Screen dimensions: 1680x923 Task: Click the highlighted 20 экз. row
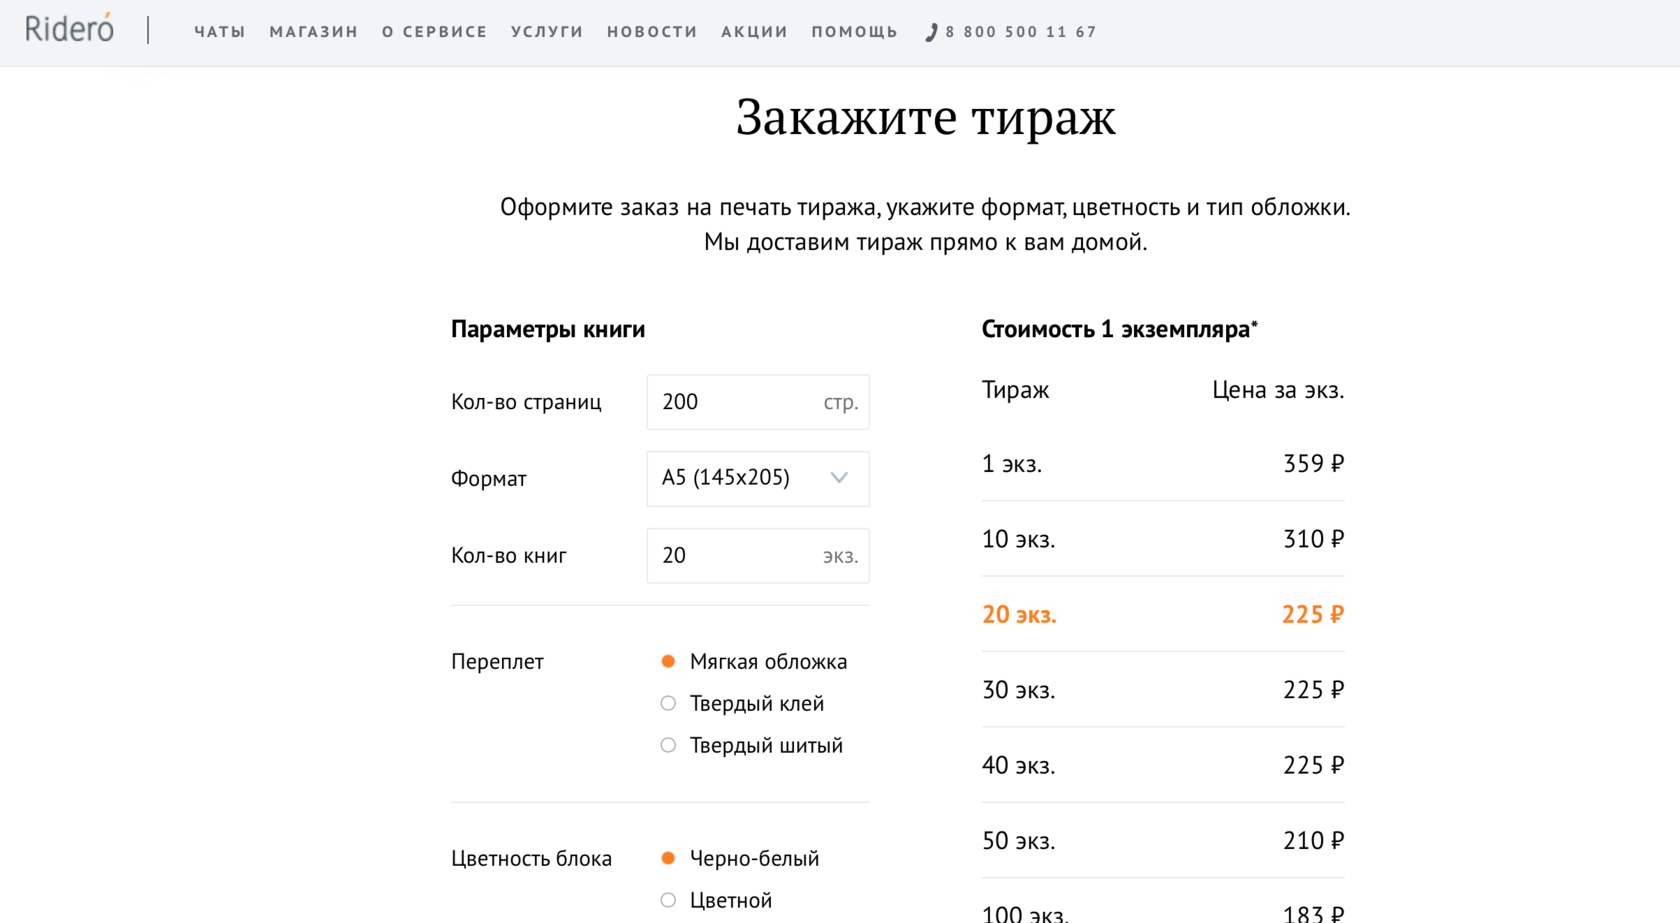[x=1163, y=614]
